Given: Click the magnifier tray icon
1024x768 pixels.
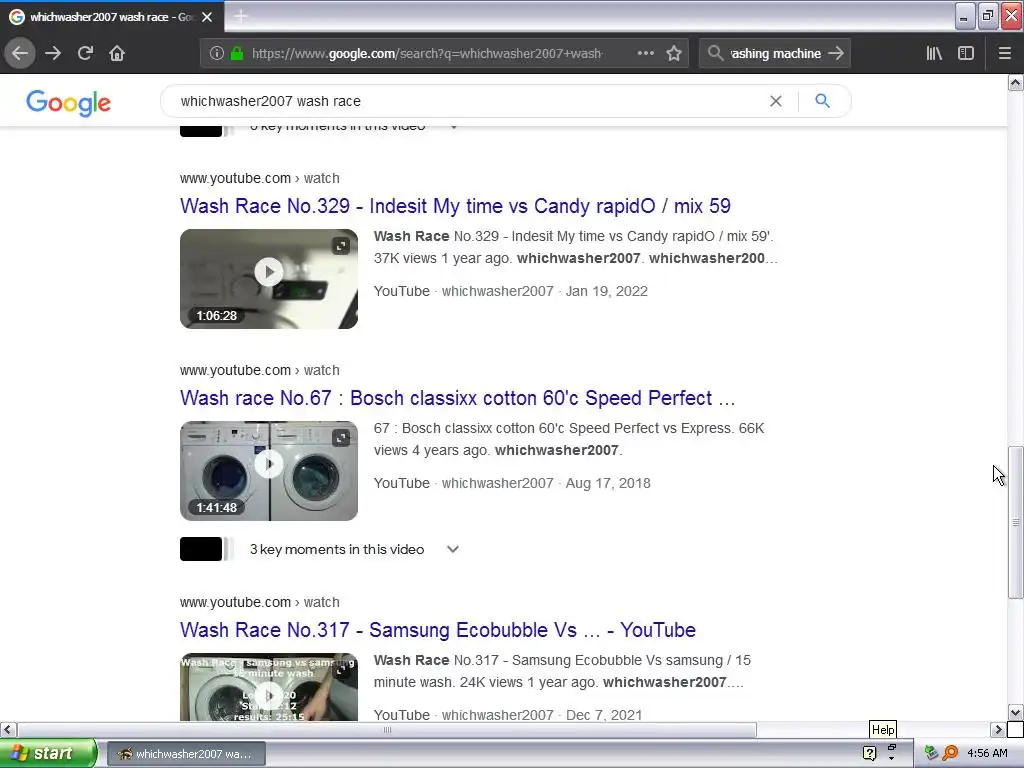Looking at the screenshot, I should (x=950, y=753).
